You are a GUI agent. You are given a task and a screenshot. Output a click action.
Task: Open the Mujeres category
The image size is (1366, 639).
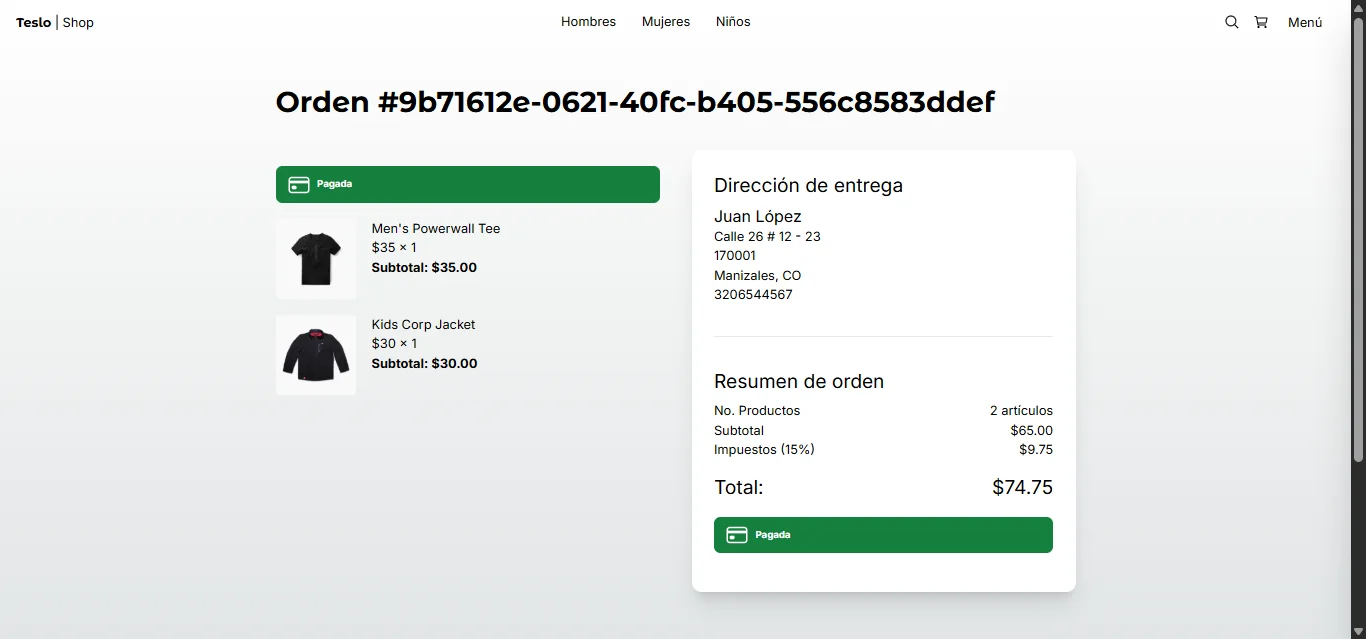[x=666, y=22]
